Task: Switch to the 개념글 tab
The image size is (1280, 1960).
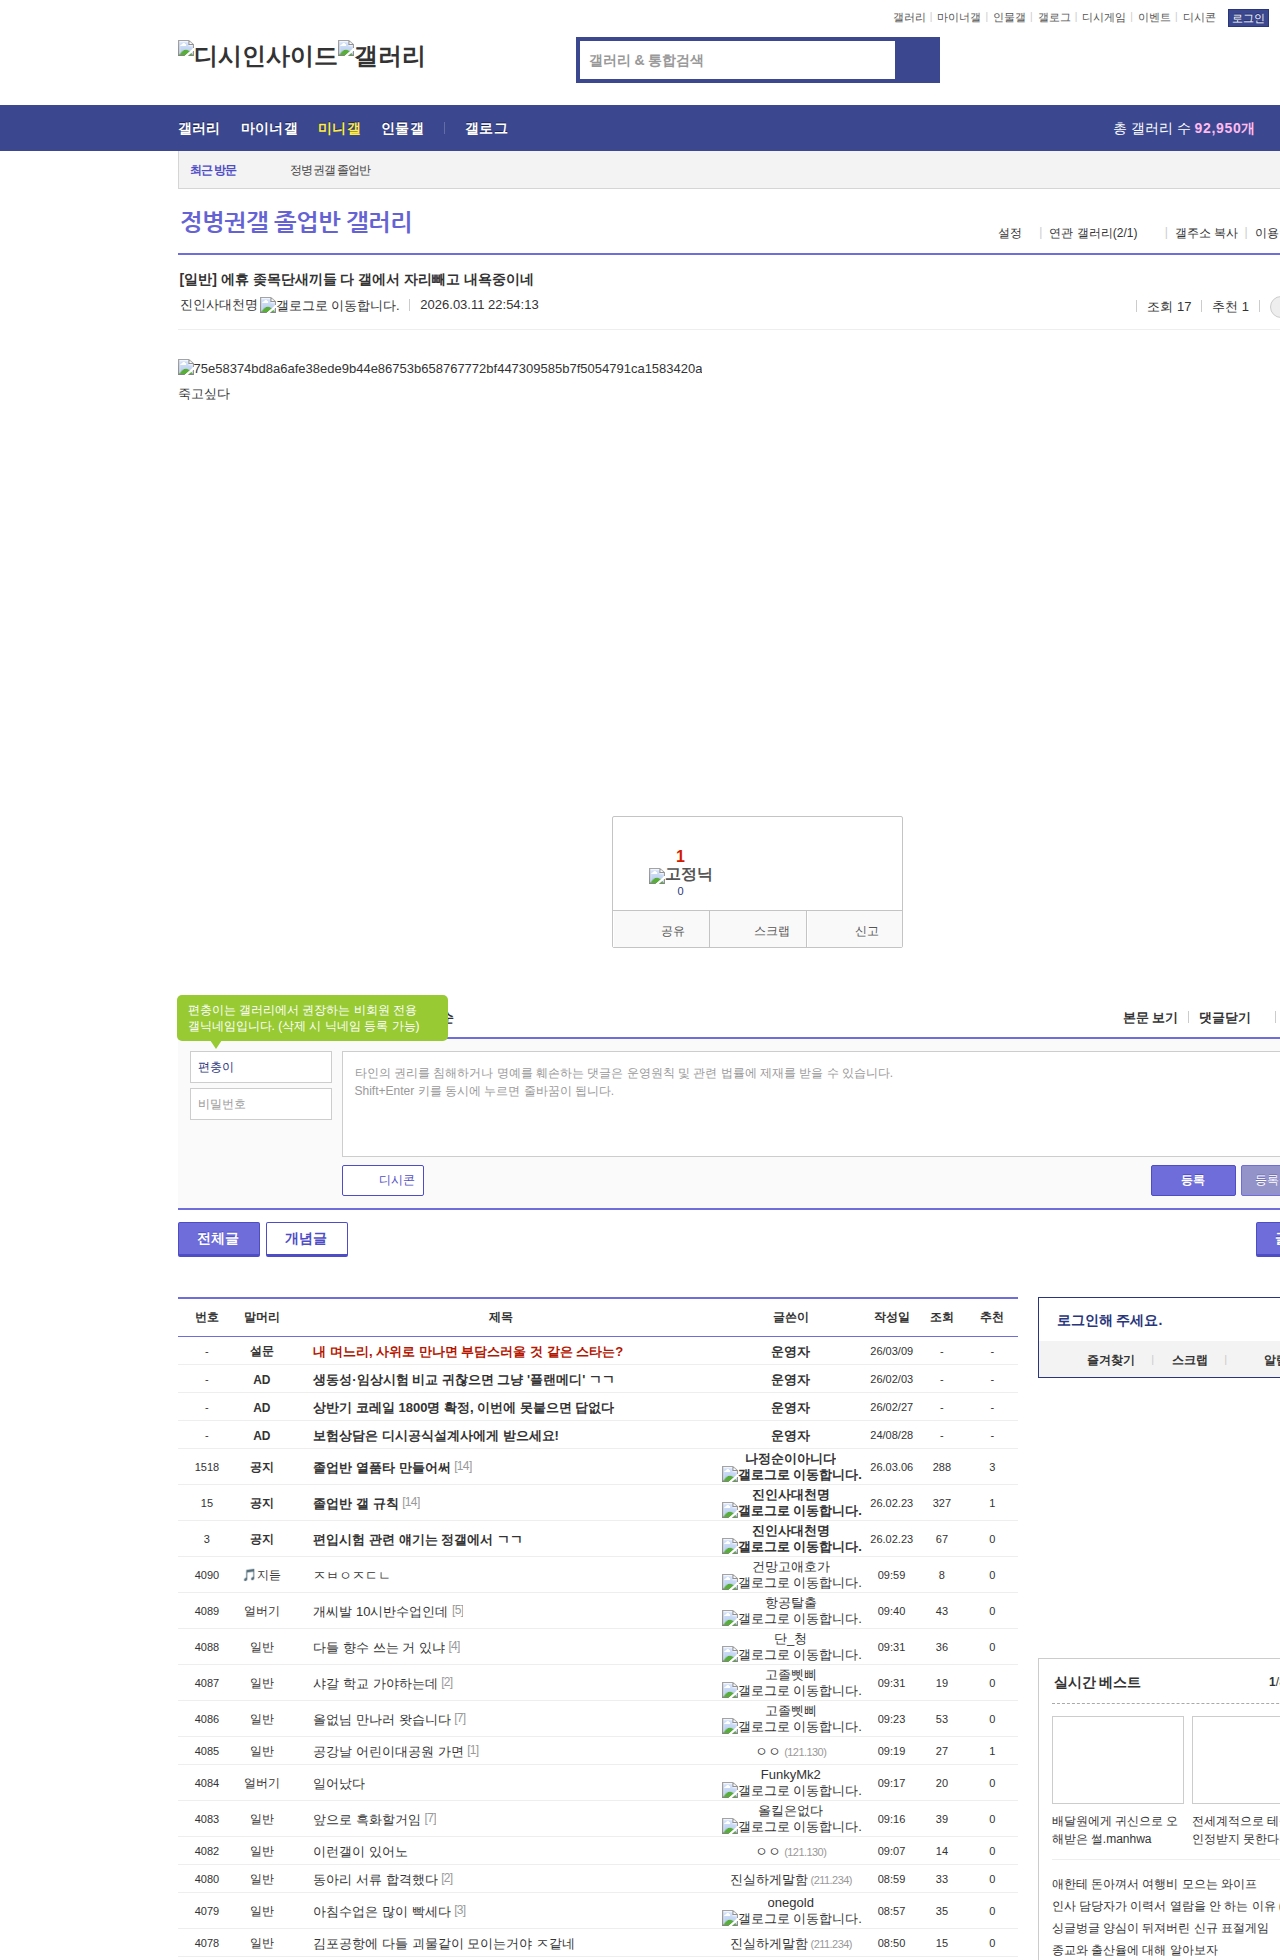Action: 307,1239
